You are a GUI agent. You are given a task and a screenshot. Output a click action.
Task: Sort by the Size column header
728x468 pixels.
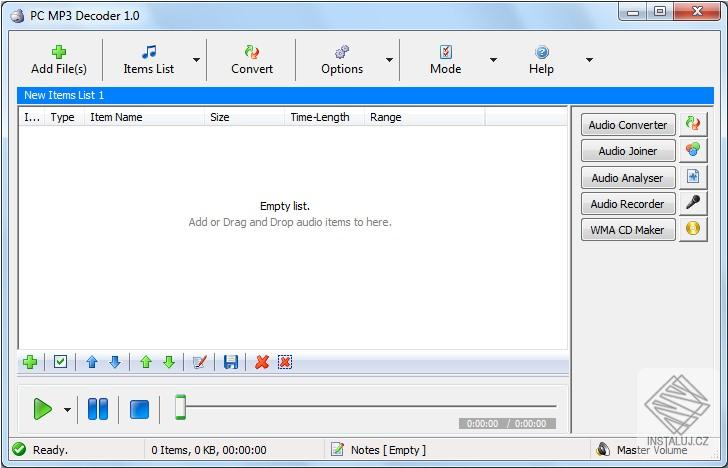point(244,117)
